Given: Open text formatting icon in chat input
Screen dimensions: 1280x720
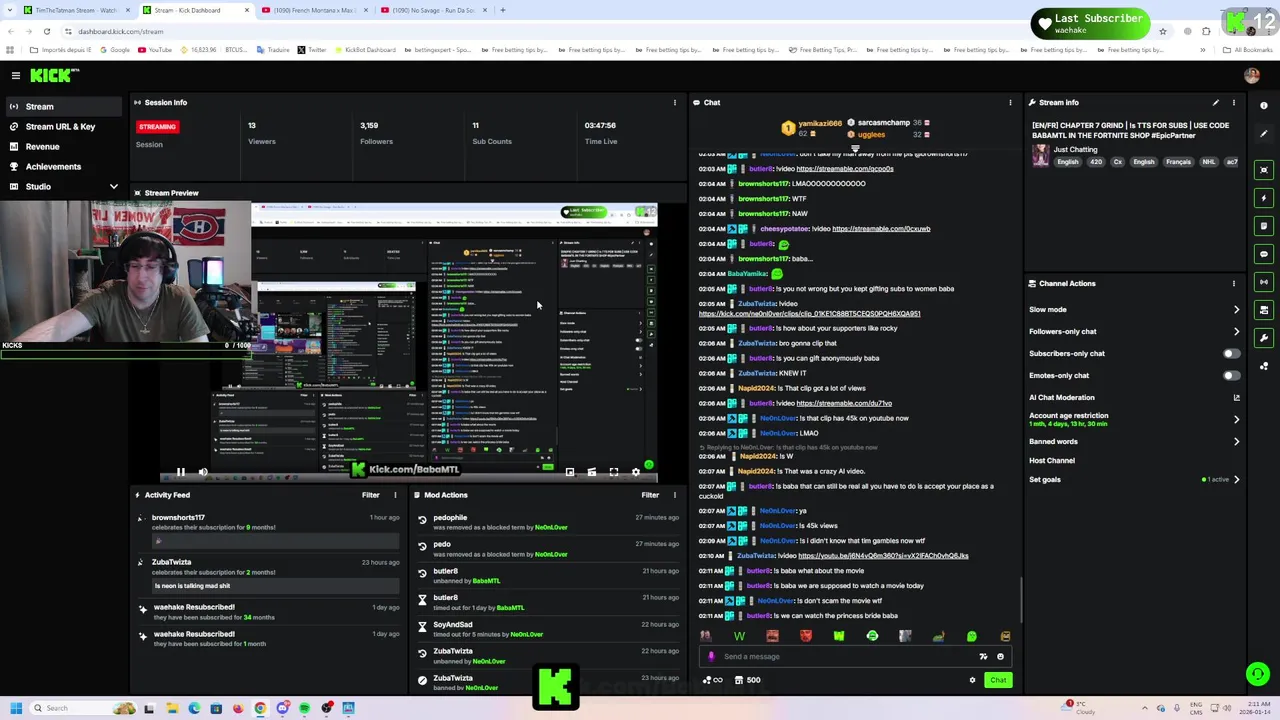Looking at the screenshot, I should click(x=983, y=657).
